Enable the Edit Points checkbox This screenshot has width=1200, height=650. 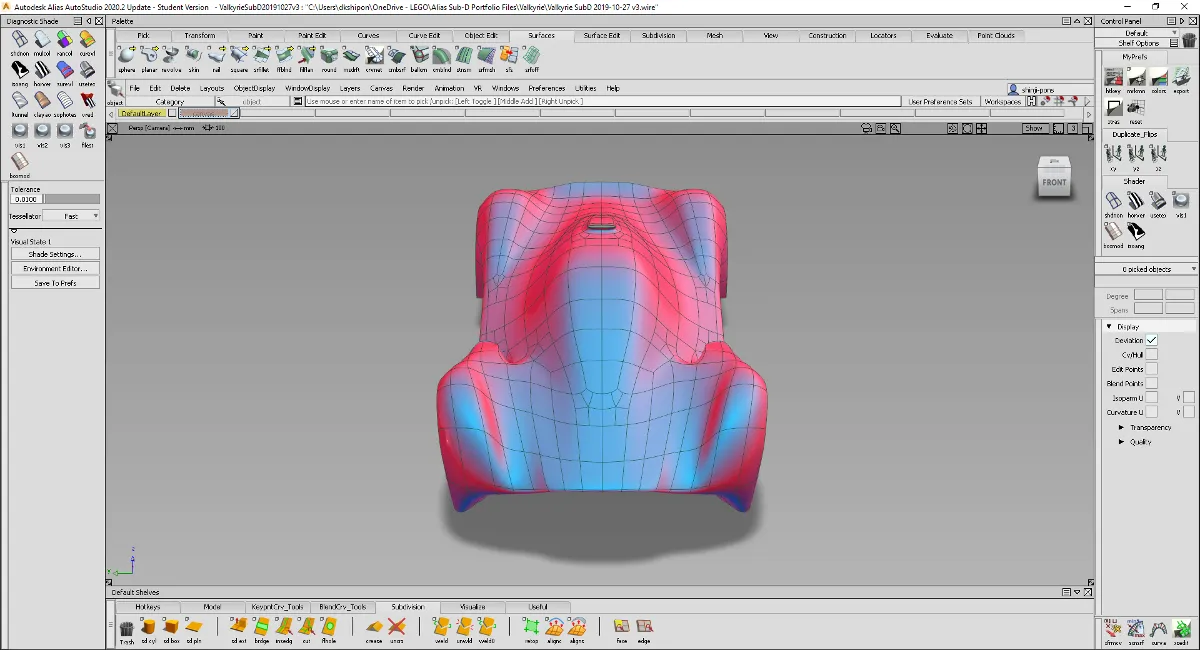1152,369
